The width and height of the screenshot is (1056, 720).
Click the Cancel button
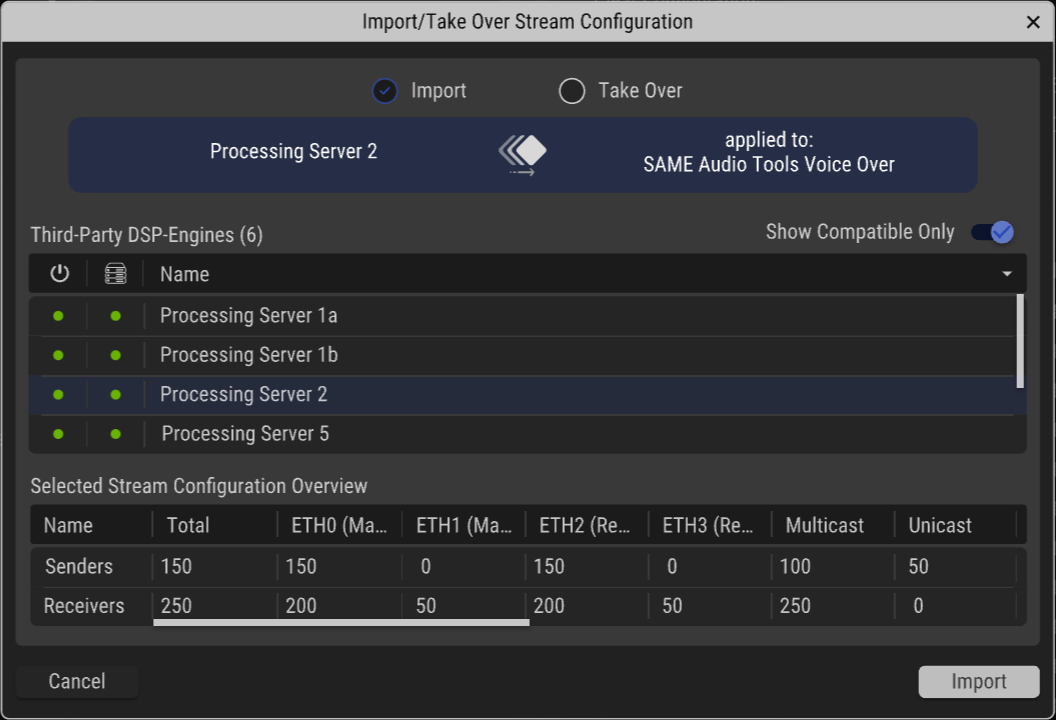pos(77,681)
